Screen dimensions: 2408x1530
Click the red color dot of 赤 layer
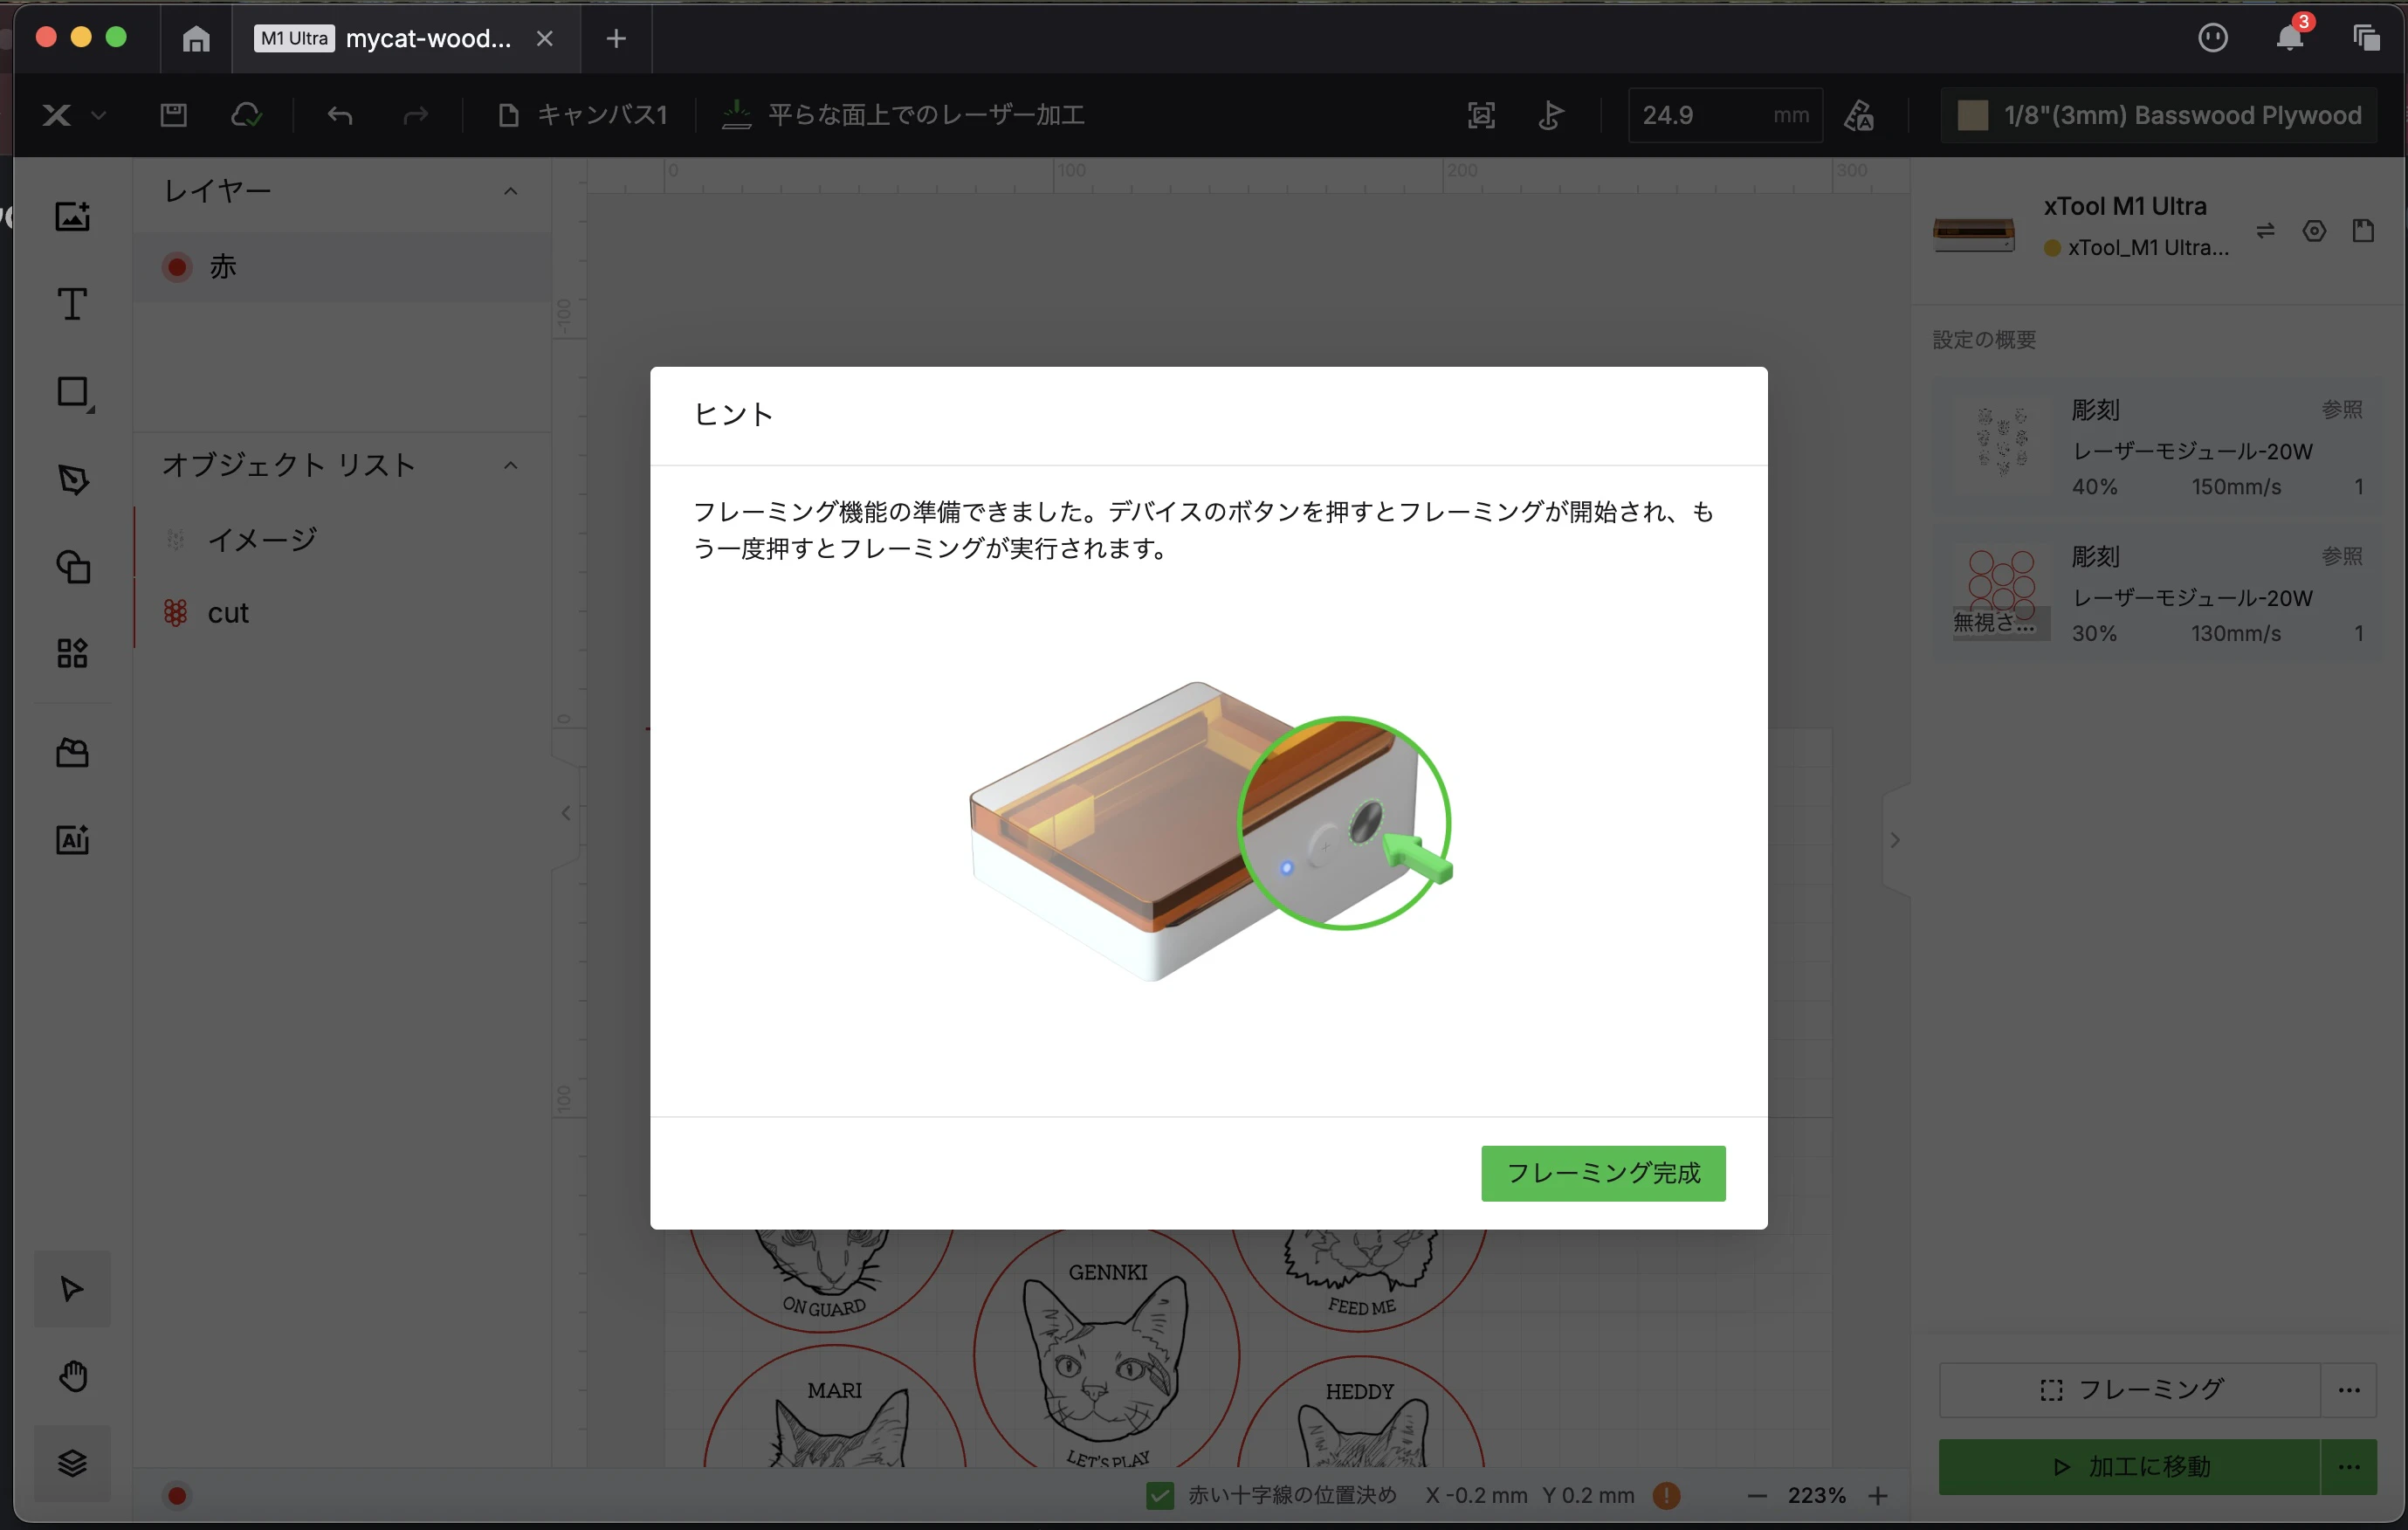point(177,267)
